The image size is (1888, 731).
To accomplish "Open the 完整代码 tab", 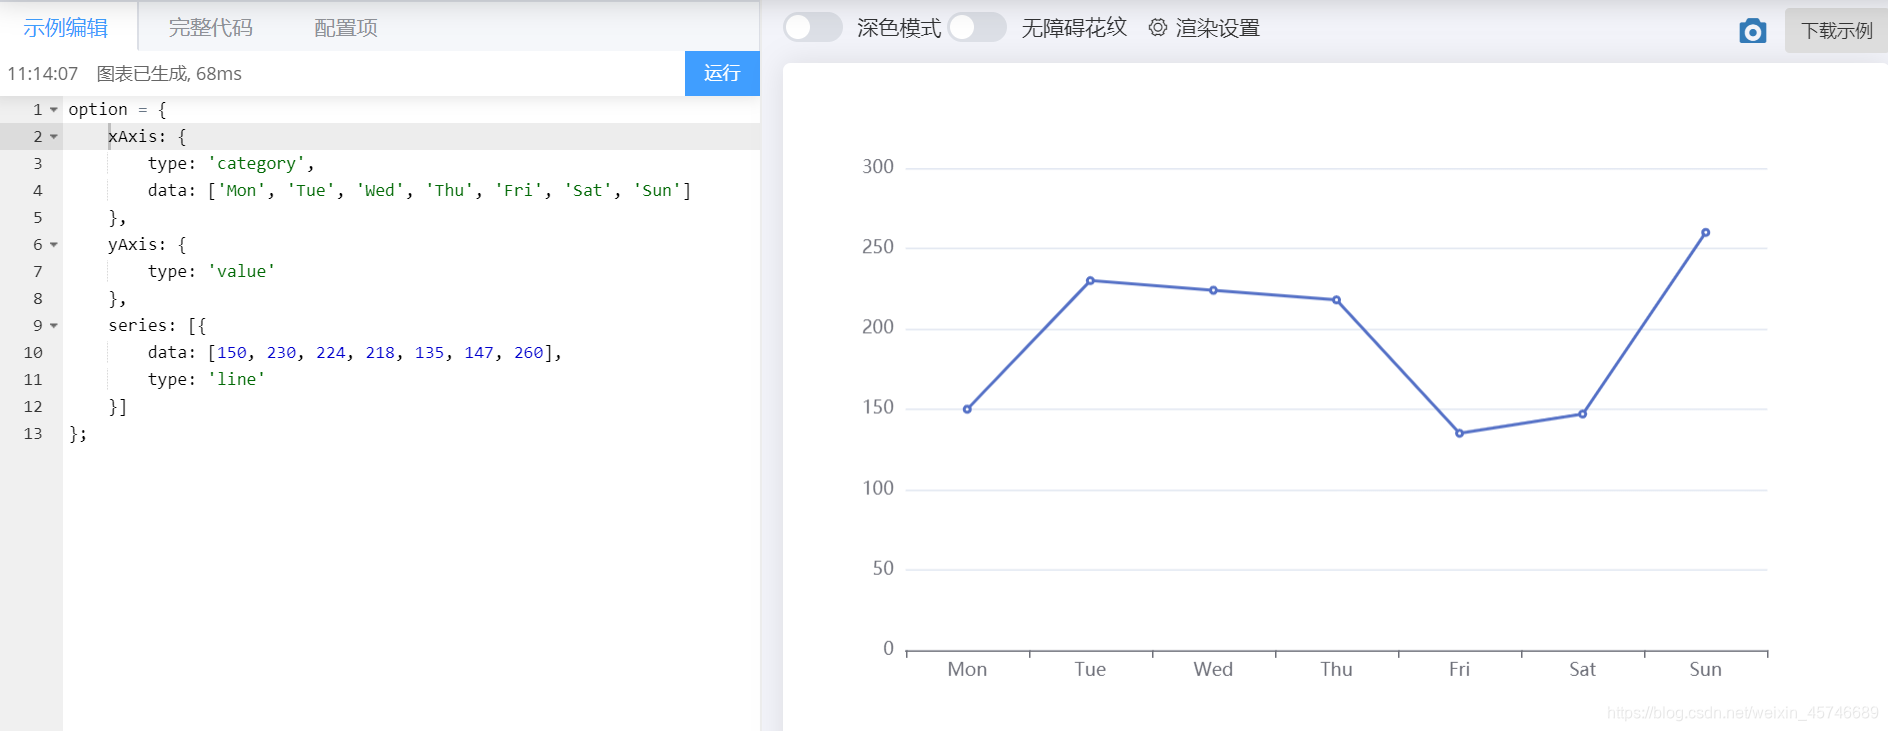I will [210, 28].
